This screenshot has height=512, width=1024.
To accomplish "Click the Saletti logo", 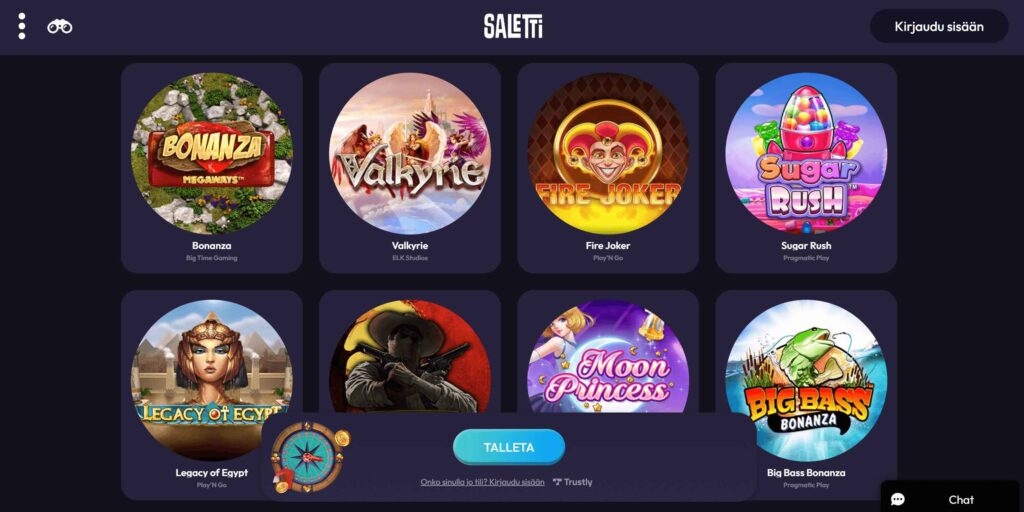I will point(513,26).
